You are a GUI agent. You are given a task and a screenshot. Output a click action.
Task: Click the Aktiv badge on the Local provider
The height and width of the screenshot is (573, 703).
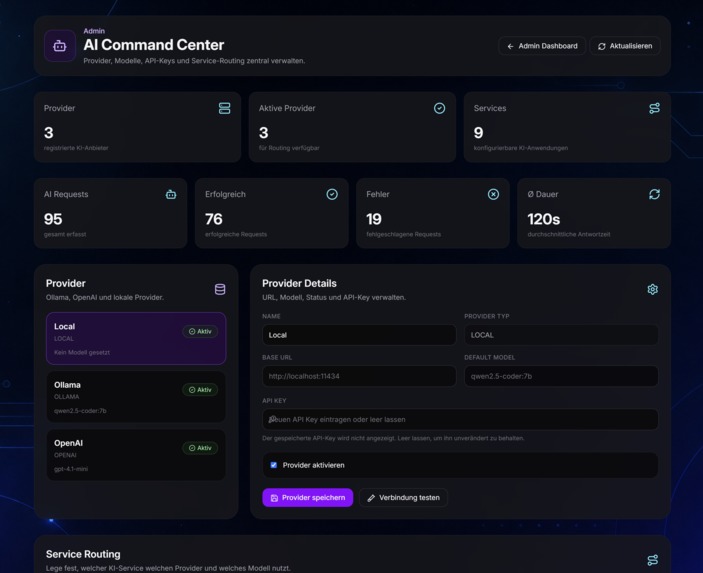tap(200, 331)
